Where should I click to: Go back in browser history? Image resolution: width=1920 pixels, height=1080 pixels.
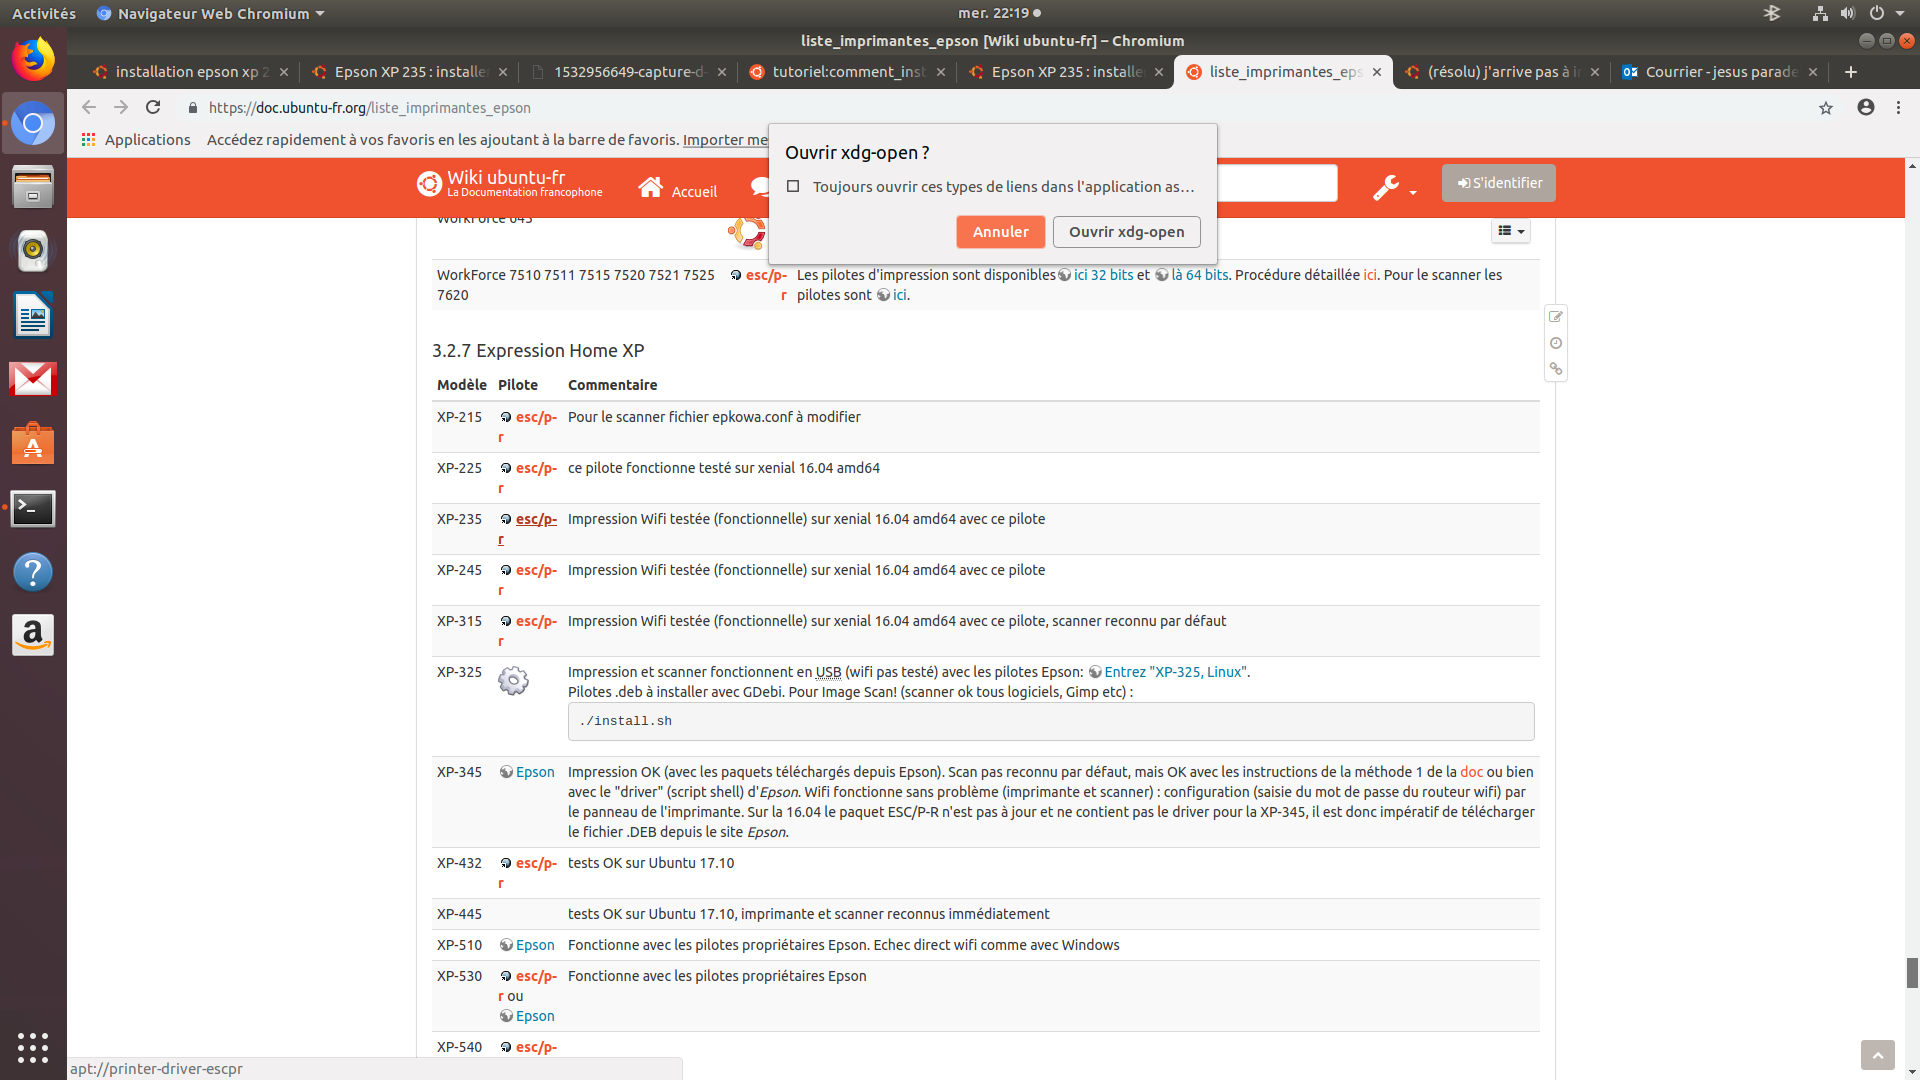pyautogui.click(x=89, y=107)
